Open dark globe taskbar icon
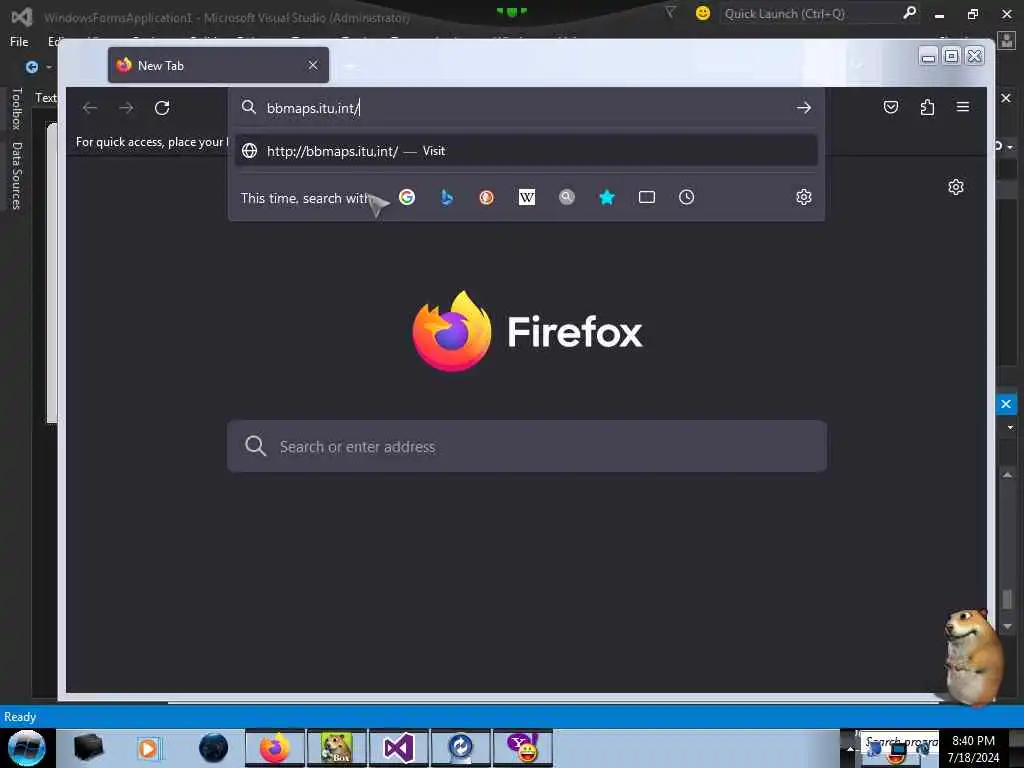This screenshot has height=768, width=1024. click(214, 748)
